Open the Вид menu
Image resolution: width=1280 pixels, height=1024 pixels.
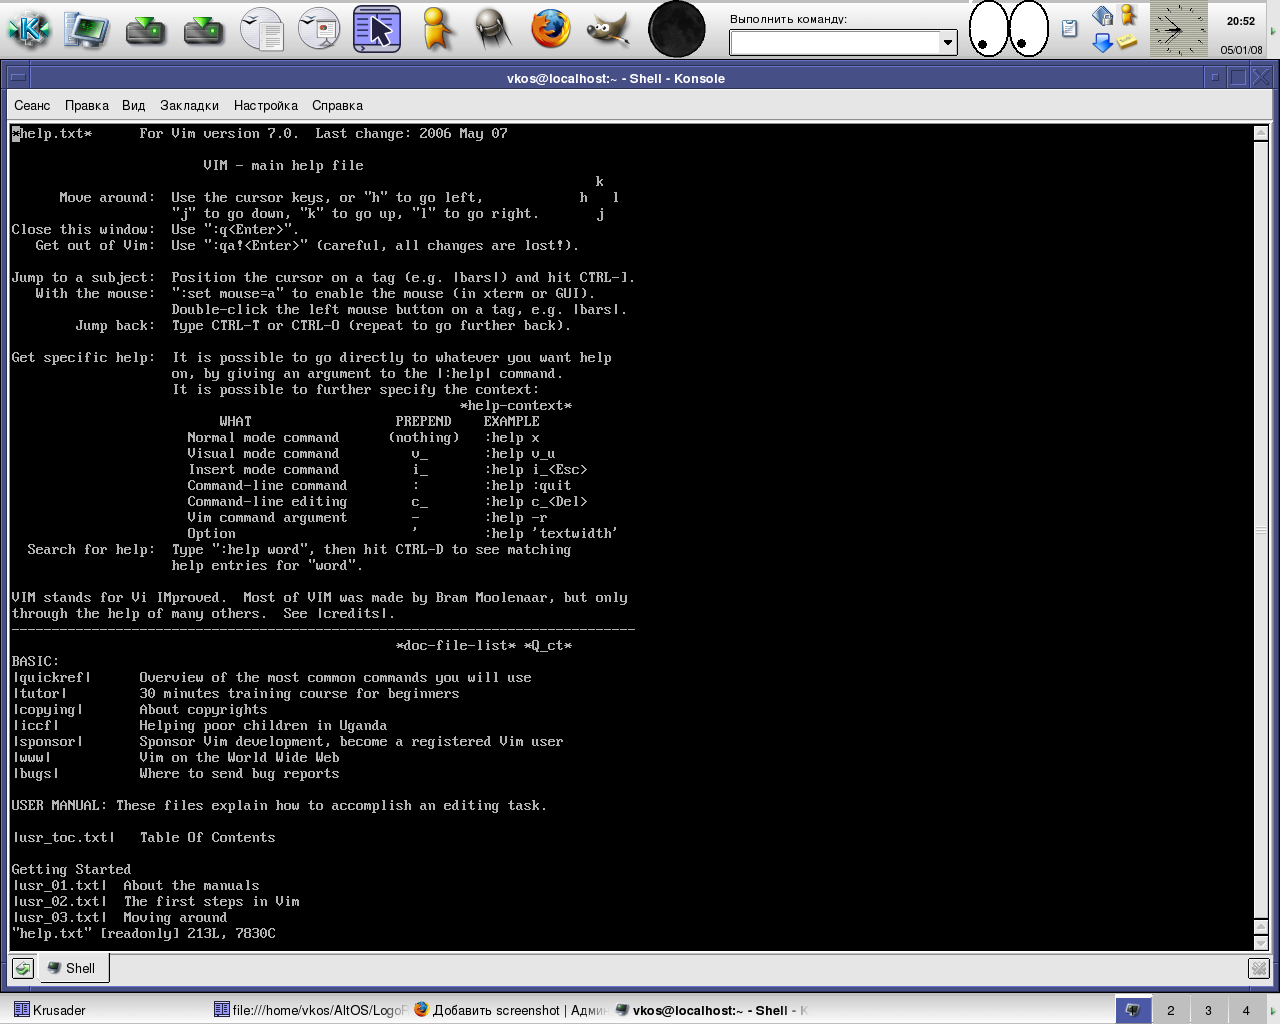pyautogui.click(x=134, y=105)
